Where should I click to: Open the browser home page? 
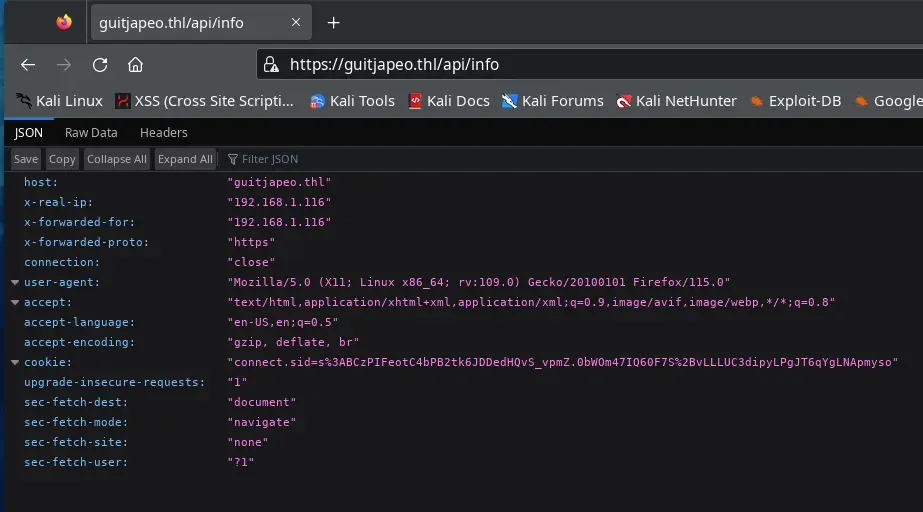pos(135,65)
